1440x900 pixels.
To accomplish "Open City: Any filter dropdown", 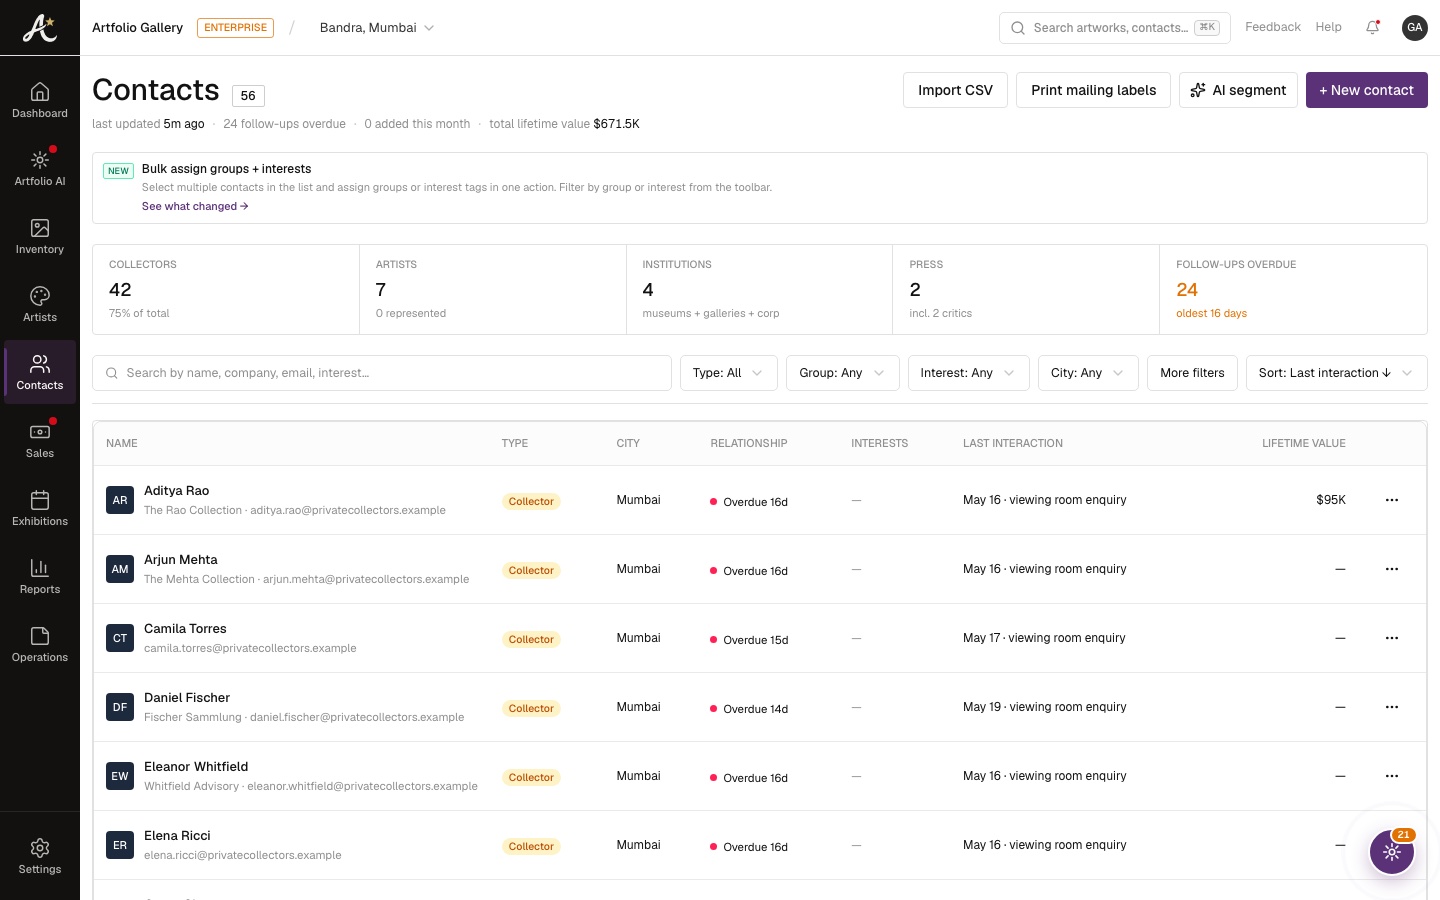I will tap(1087, 373).
